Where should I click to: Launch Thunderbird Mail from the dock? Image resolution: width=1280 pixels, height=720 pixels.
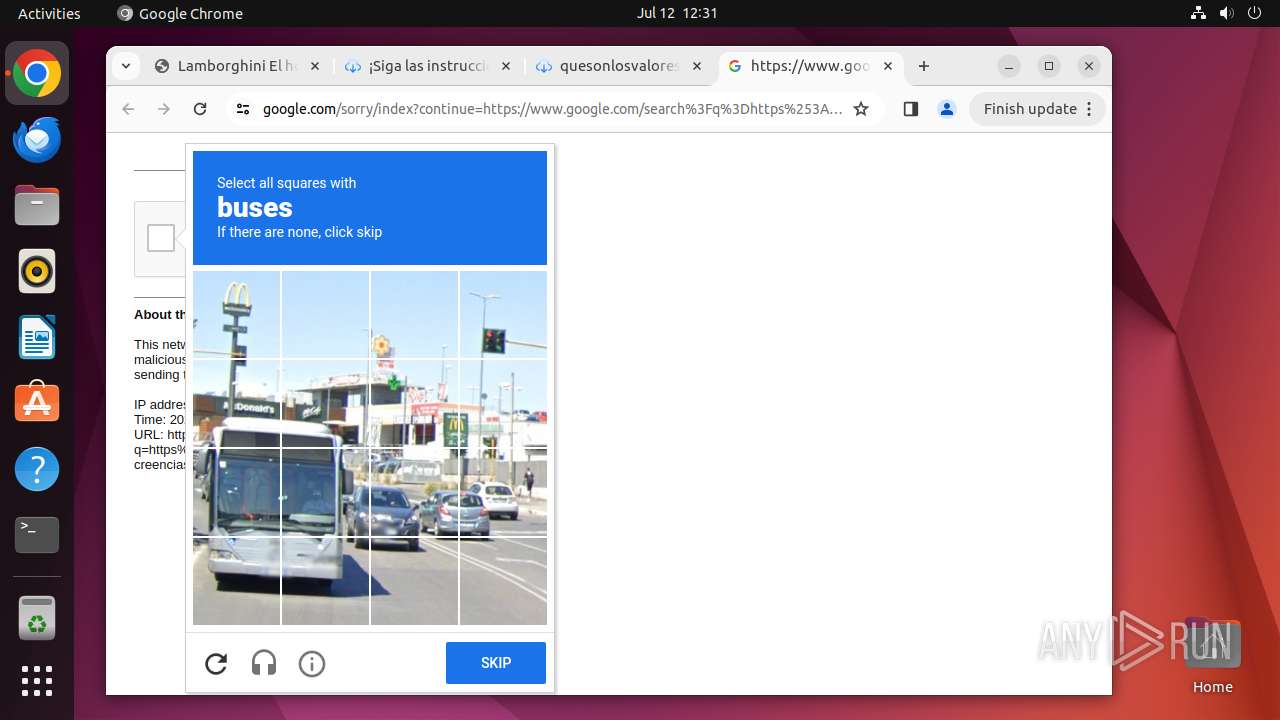tap(37, 139)
